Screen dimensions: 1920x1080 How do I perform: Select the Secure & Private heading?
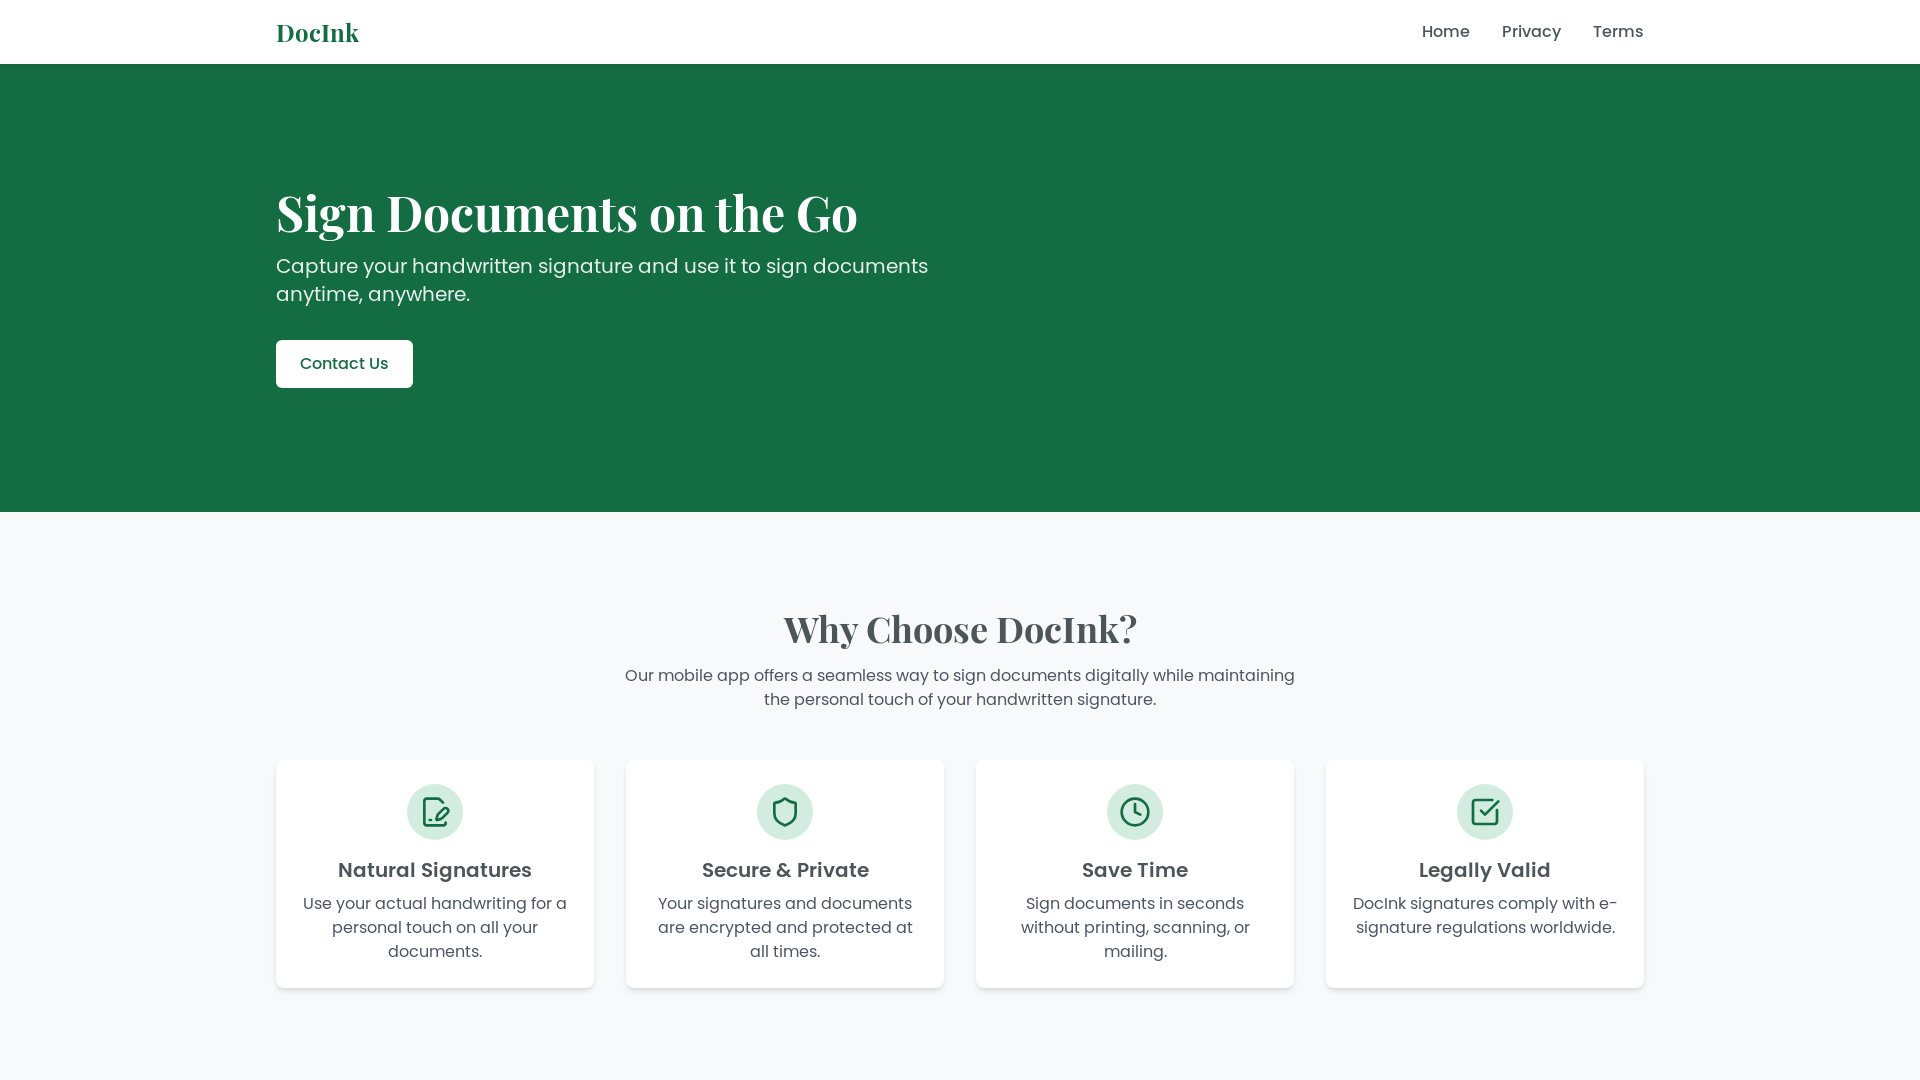pyautogui.click(x=785, y=870)
